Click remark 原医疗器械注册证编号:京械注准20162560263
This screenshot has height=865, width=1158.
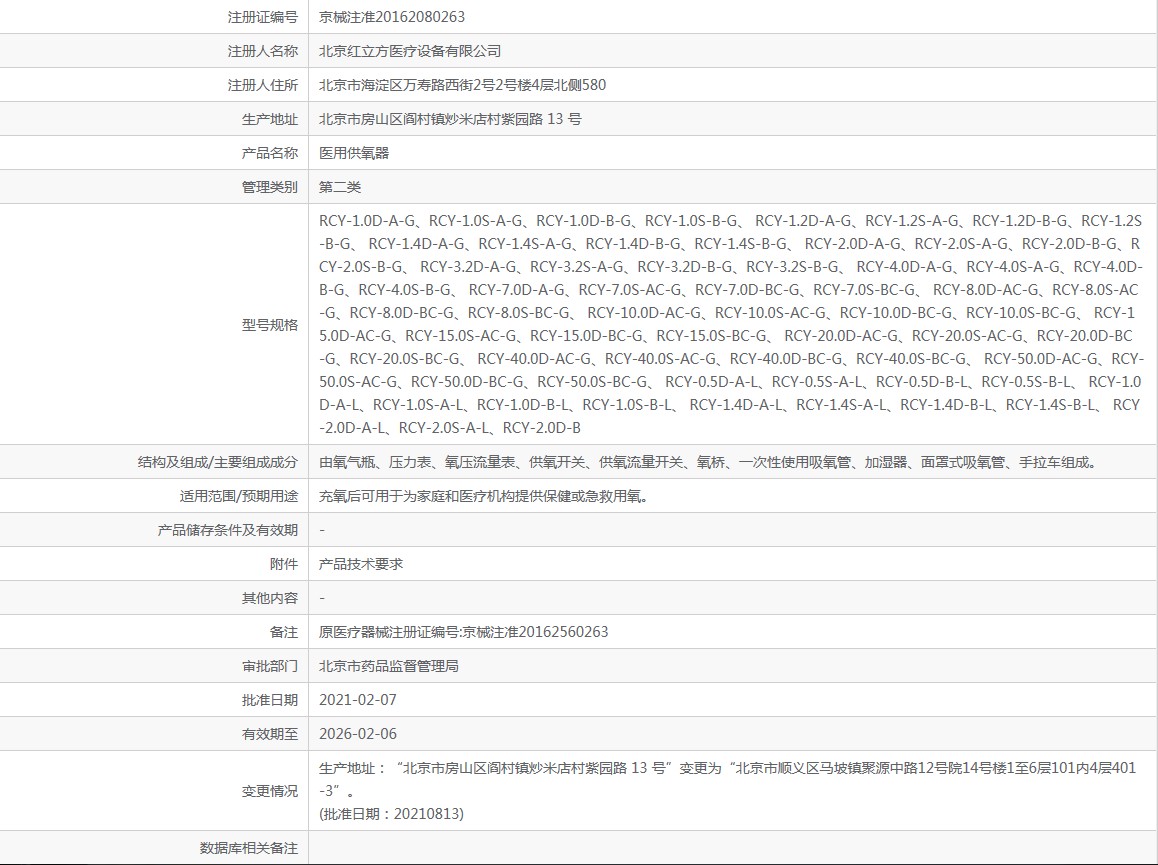click(x=464, y=632)
